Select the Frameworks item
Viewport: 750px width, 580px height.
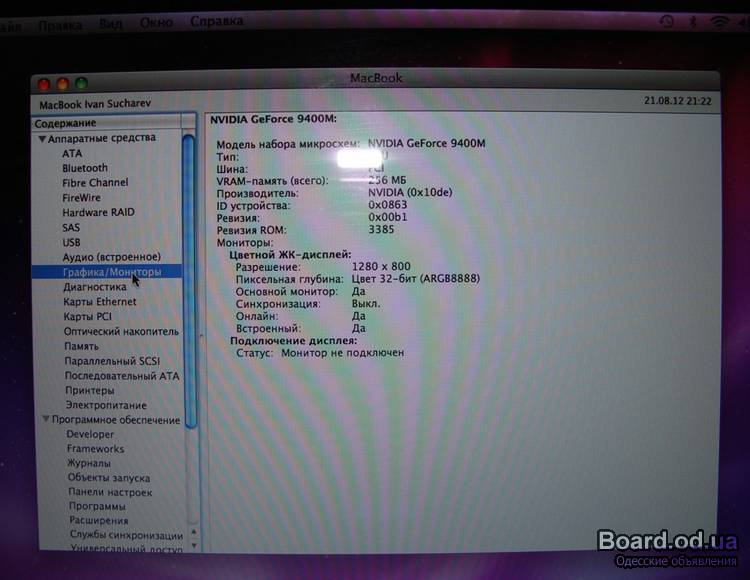[95, 449]
